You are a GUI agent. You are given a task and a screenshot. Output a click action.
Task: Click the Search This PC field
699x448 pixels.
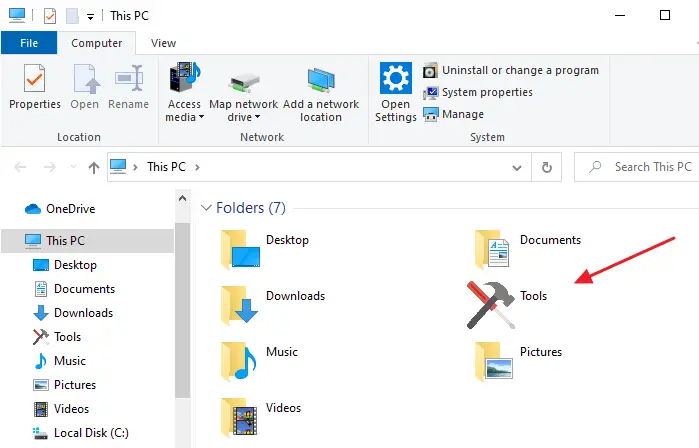(x=637, y=167)
